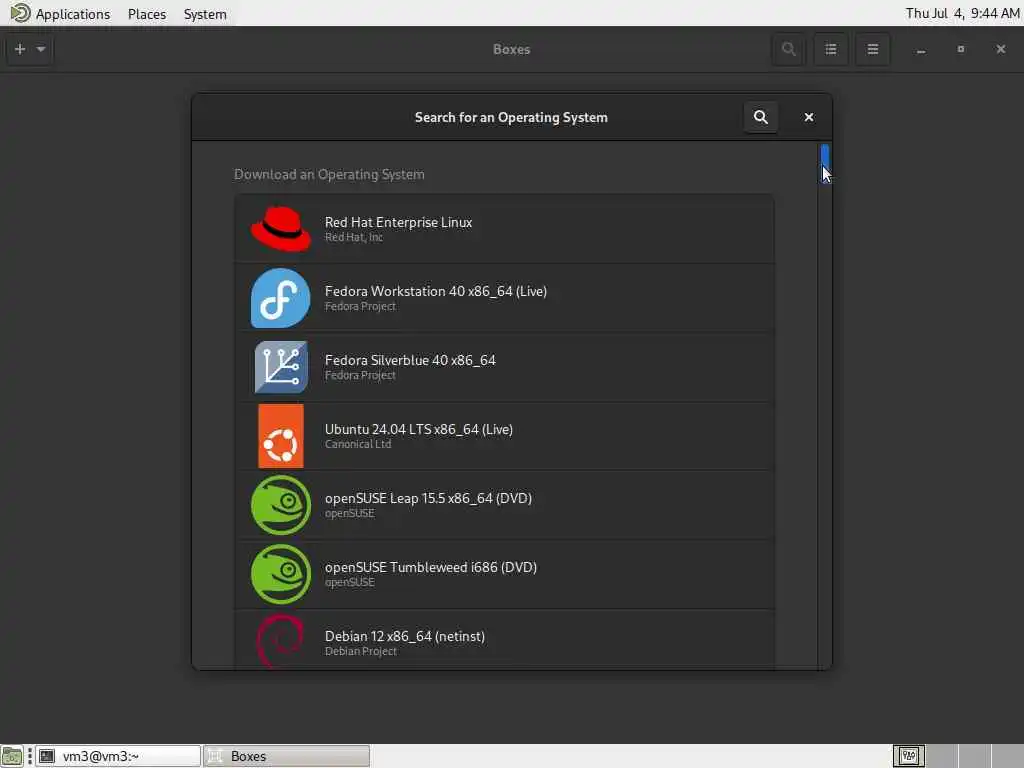1024x768 pixels.
Task: Minimize the Boxes window
Action: point(921,50)
